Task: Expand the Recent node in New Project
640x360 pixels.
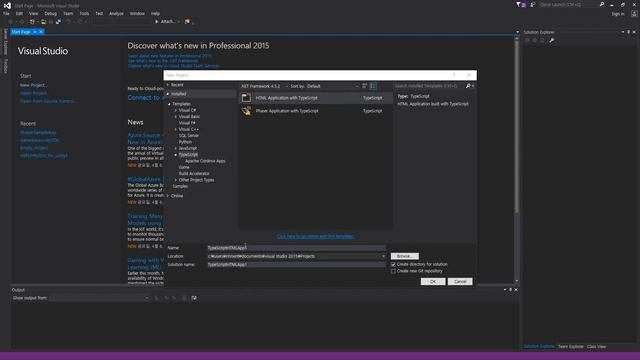Action: tap(168, 85)
